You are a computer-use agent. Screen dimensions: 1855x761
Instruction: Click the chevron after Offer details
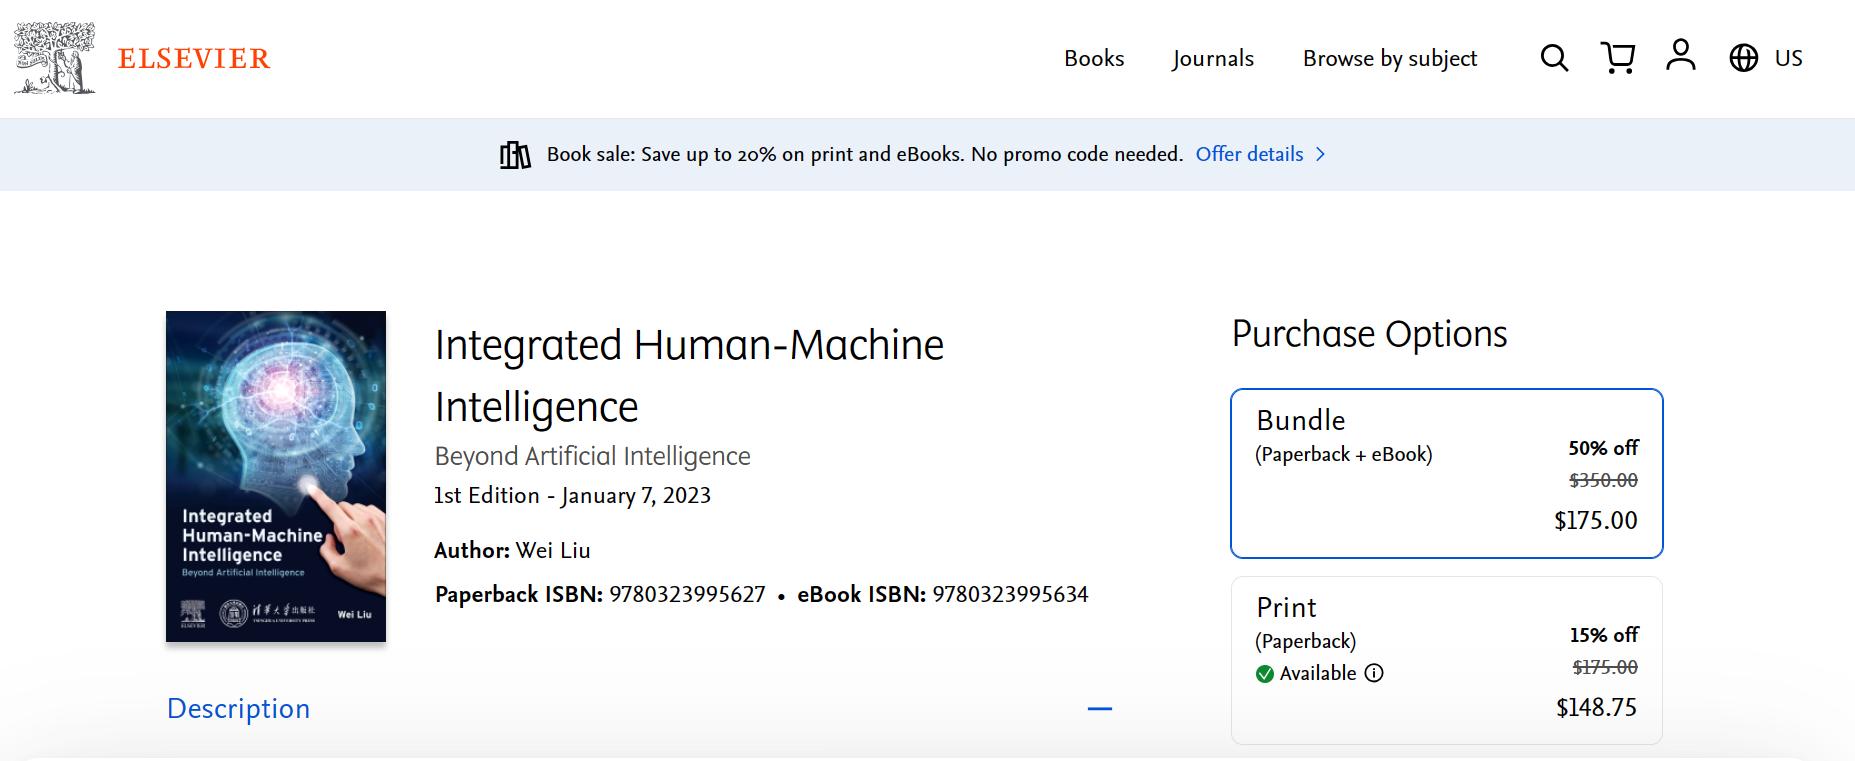tap(1320, 154)
